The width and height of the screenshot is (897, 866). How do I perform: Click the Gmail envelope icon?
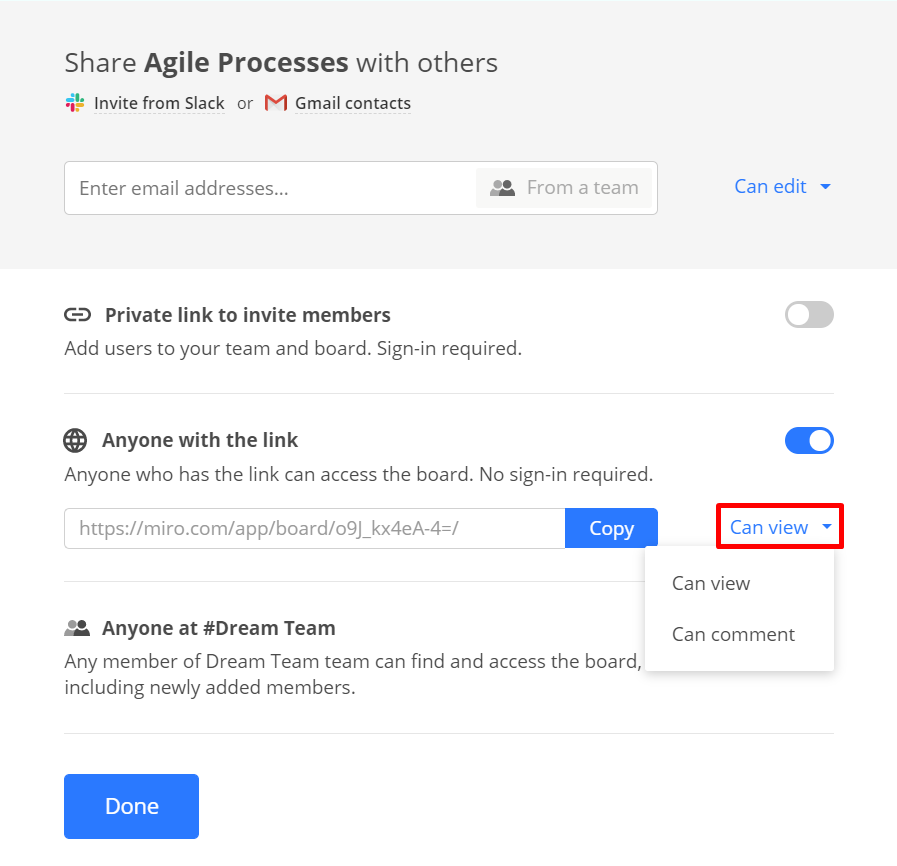[276, 103]
